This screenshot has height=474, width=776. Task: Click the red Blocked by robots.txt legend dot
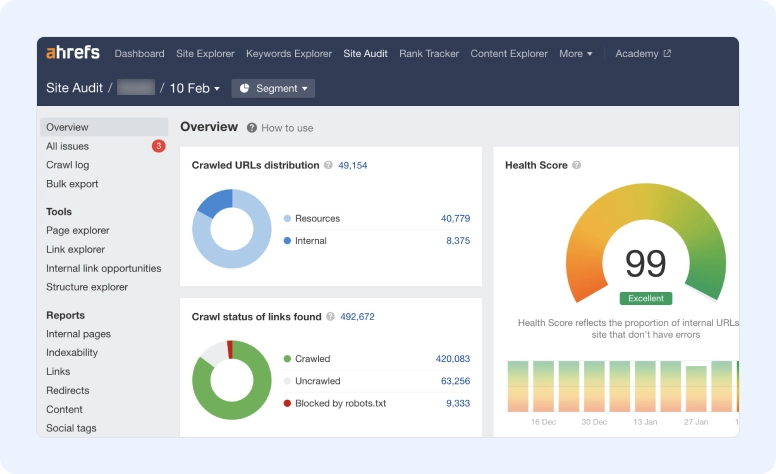287,403
